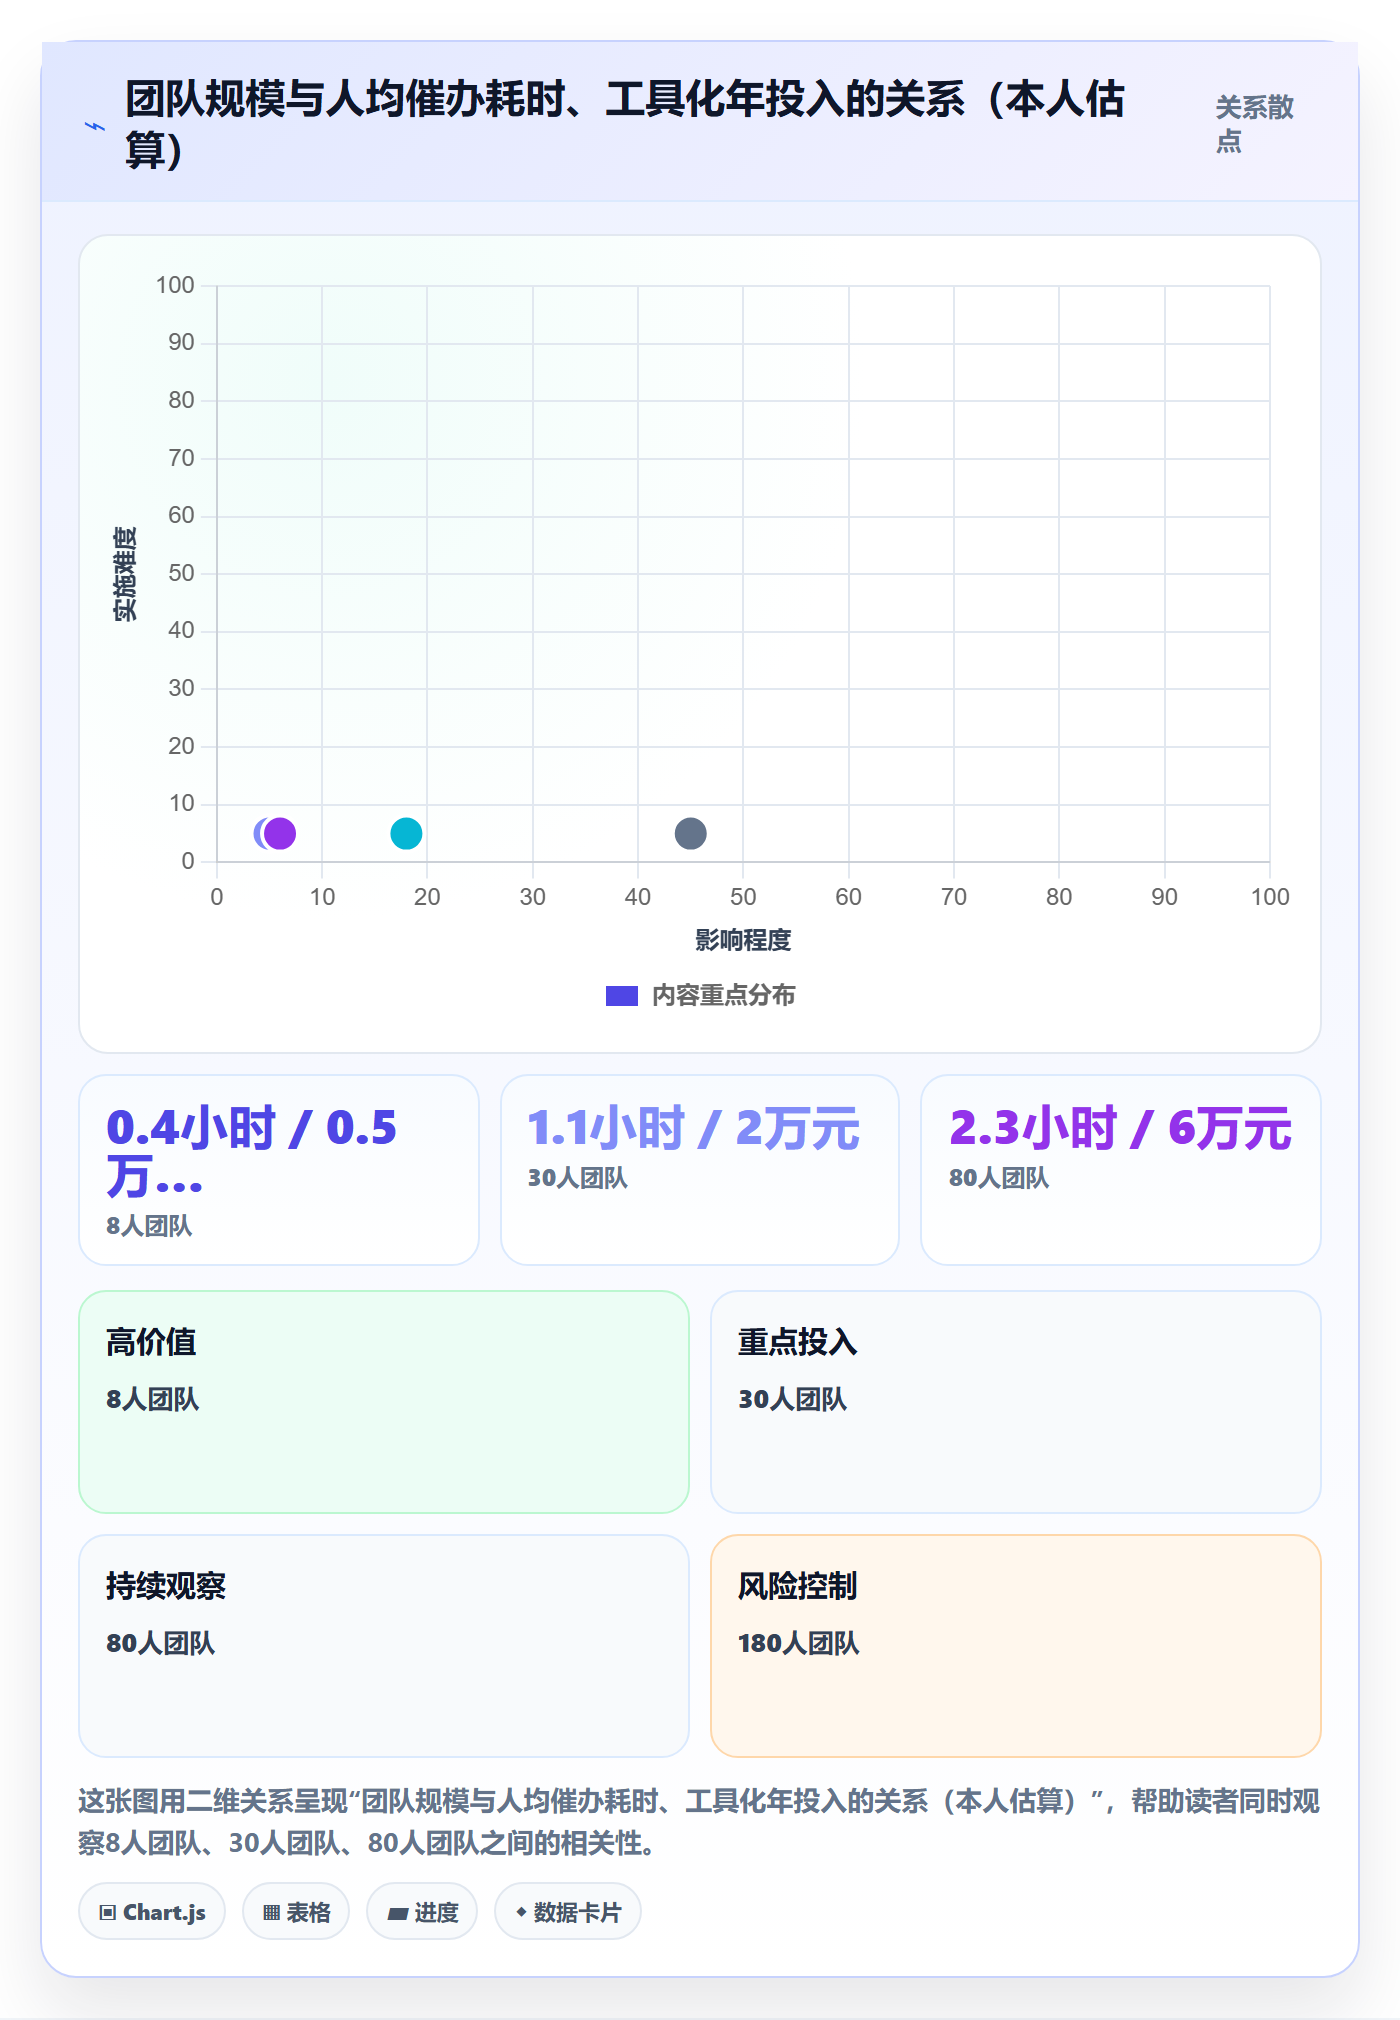
Task: Toggle the 内容重点分布 legend swatch
Action: pos(621,996)
